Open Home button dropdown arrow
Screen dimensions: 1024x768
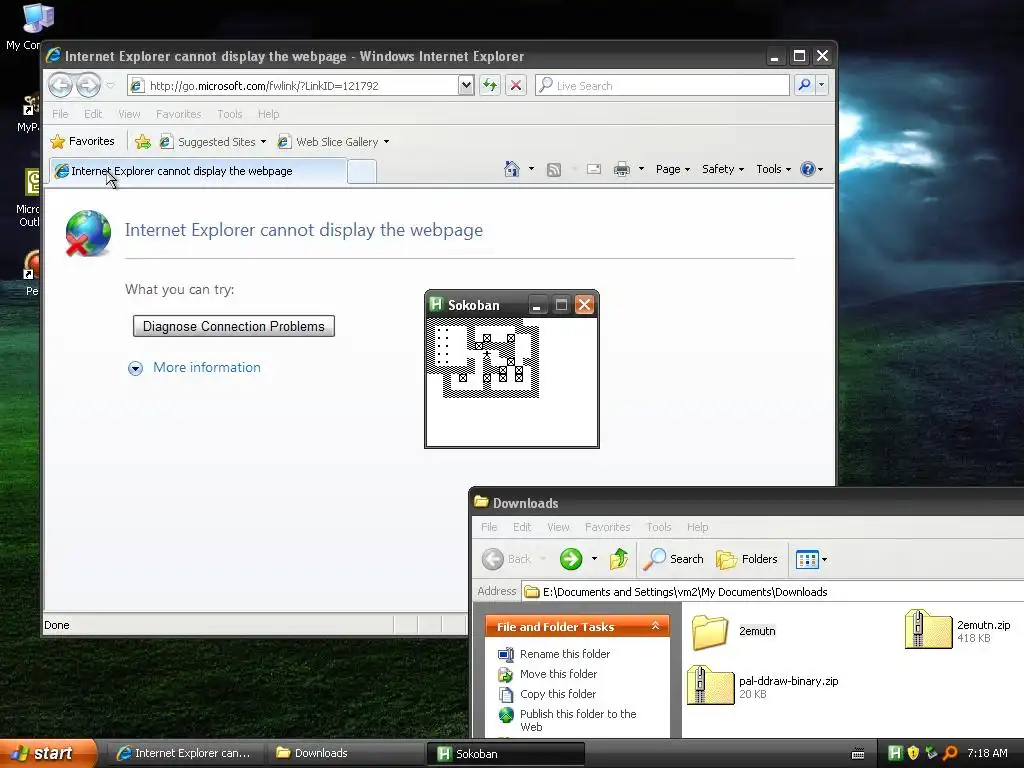tap(531, 169)
